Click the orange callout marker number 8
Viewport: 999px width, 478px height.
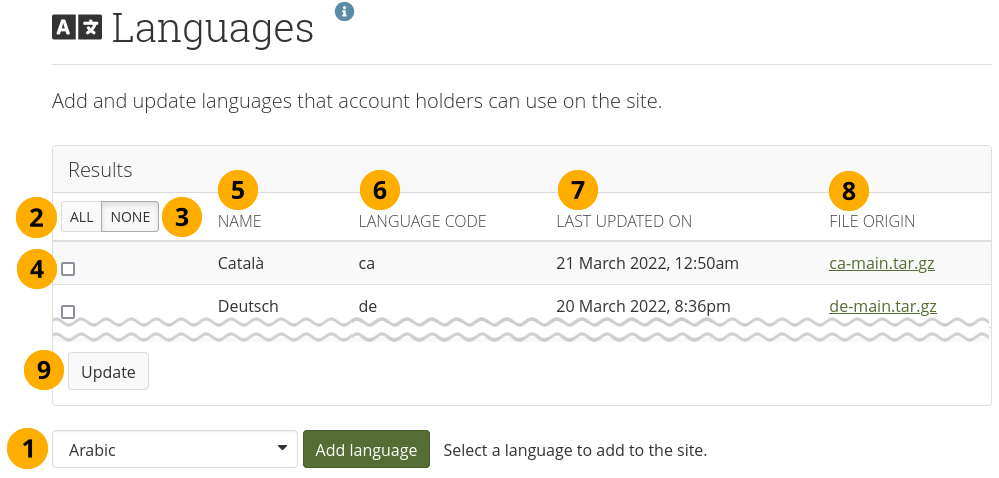(x=849, y=188)
